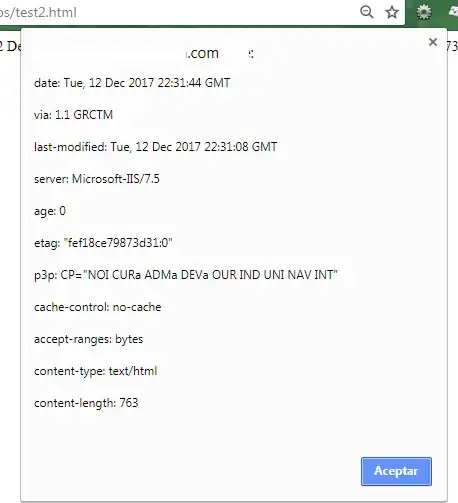Click the zoom magnifier icon in address bar
The height and width of the screenshot is (503, 458).
(x=367, y=12)
